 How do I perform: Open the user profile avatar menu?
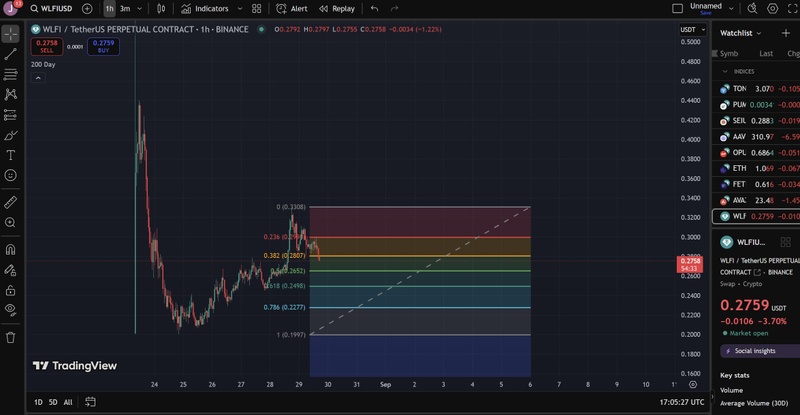click(11, 8)
